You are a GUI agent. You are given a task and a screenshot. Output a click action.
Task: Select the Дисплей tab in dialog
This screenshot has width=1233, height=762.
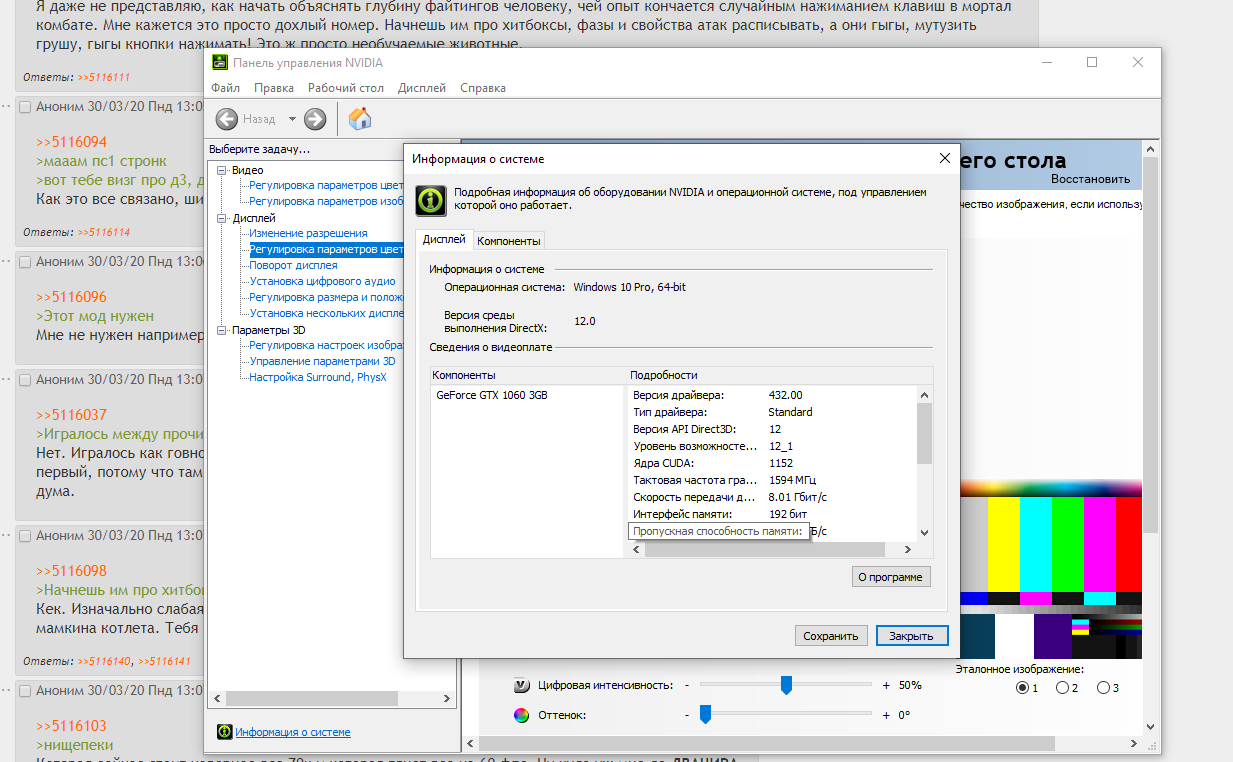(444, 240)
